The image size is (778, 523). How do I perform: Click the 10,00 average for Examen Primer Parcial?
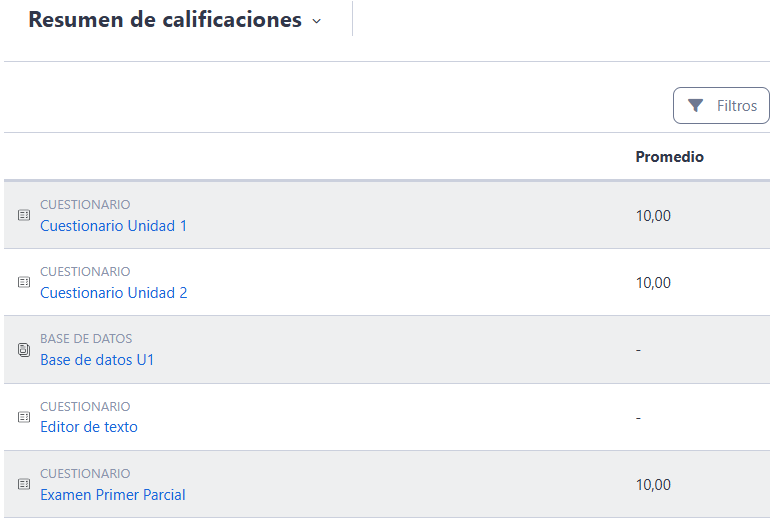point(653,485)
